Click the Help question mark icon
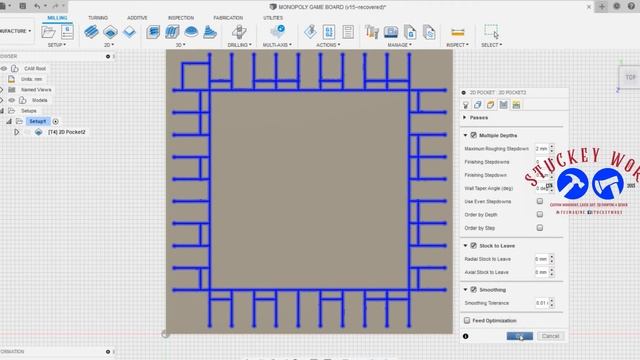The width and height of the screenshot is (640, 360). pos(631,6)
